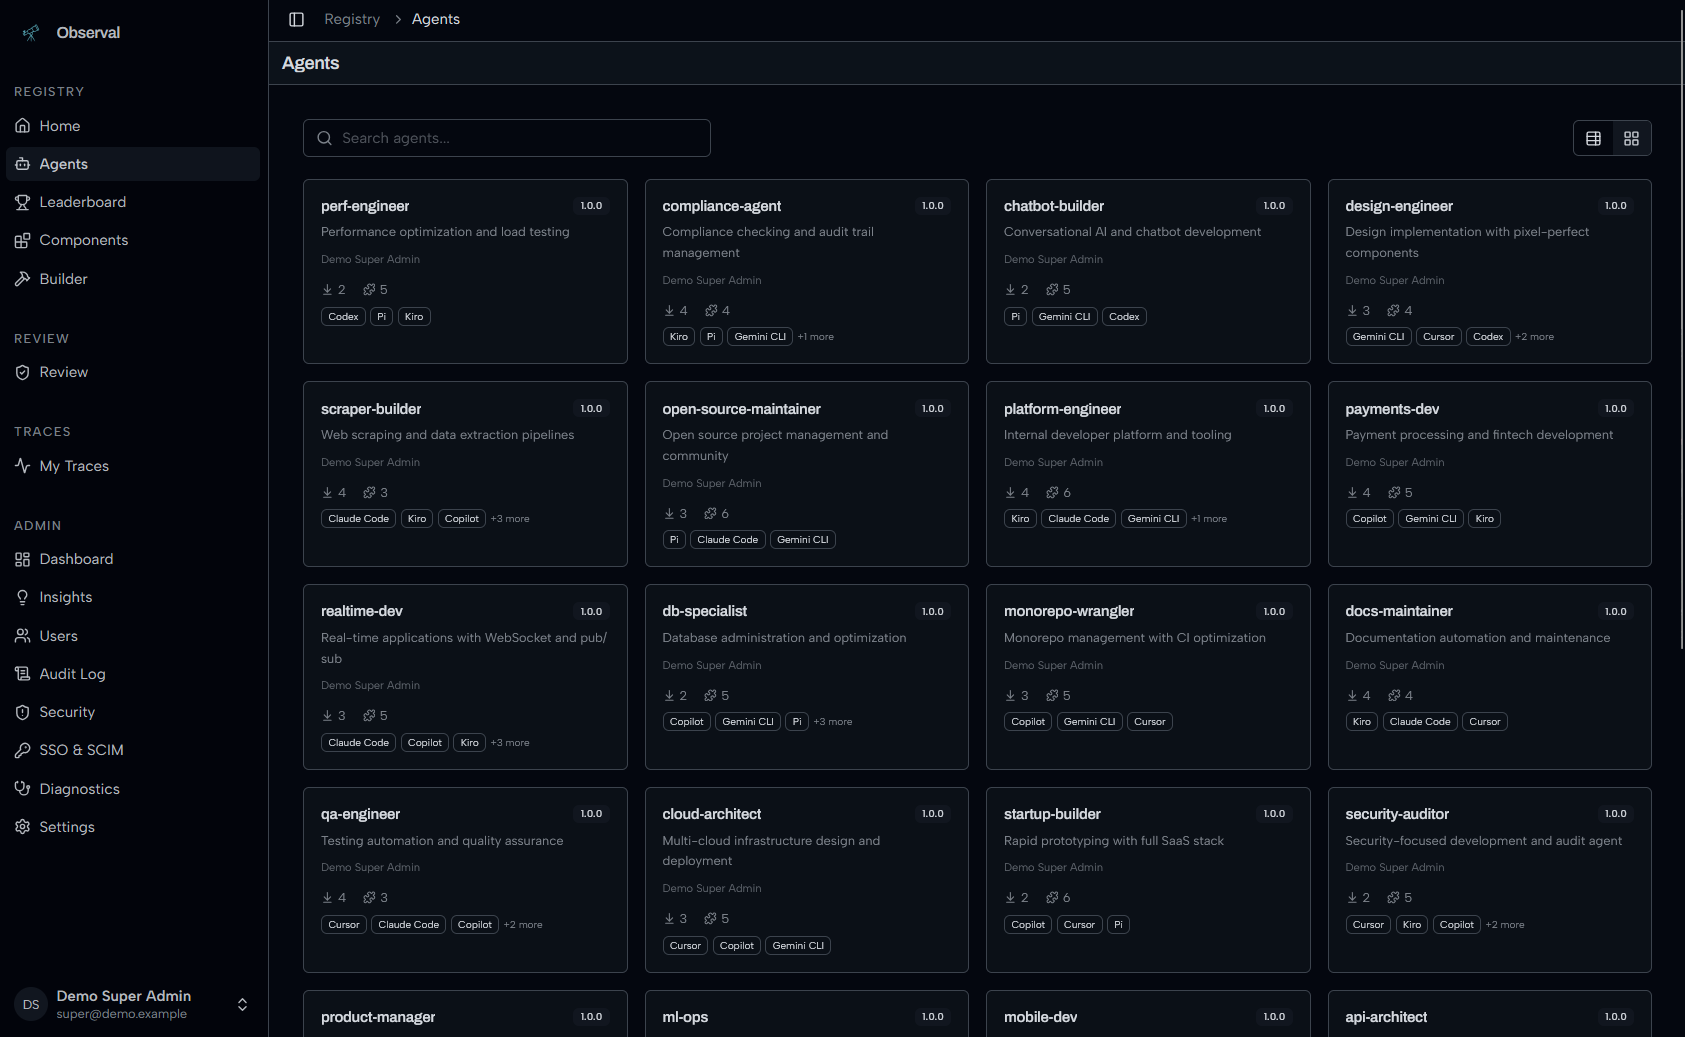This screenshot has width=1685, height=1037.
Task: Click the Observal telescope logo icon
Action: 31,33
